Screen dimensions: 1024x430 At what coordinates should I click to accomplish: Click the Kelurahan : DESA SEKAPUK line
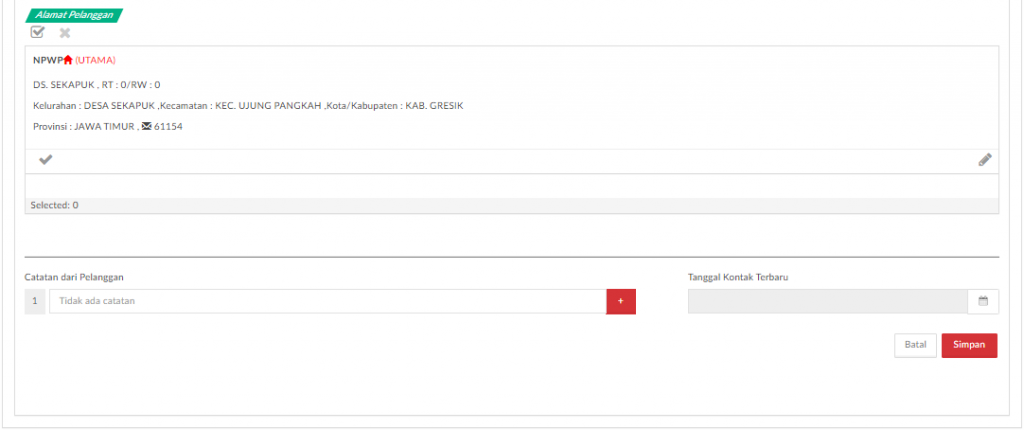coord(248,106)
